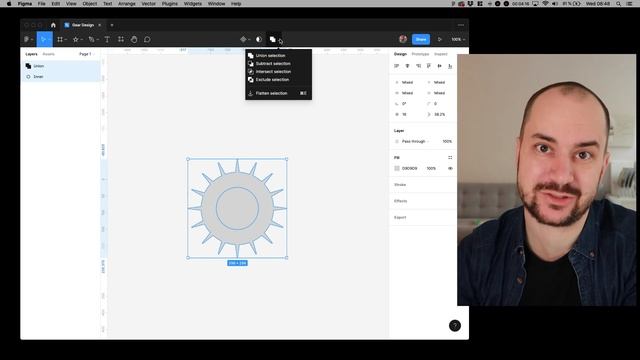Expand the Move tool dropdown arrow

[x=49, y=40]
